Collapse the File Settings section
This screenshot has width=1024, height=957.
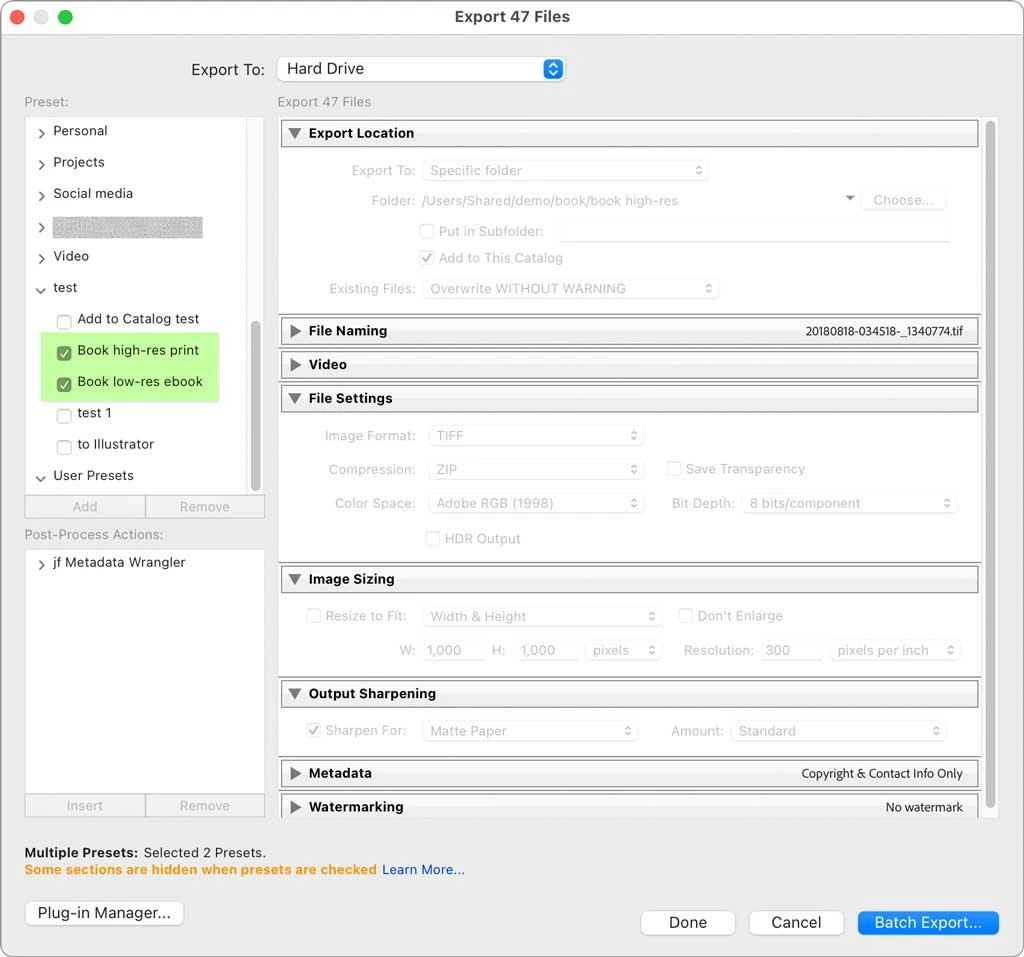[x=295, y=398]
